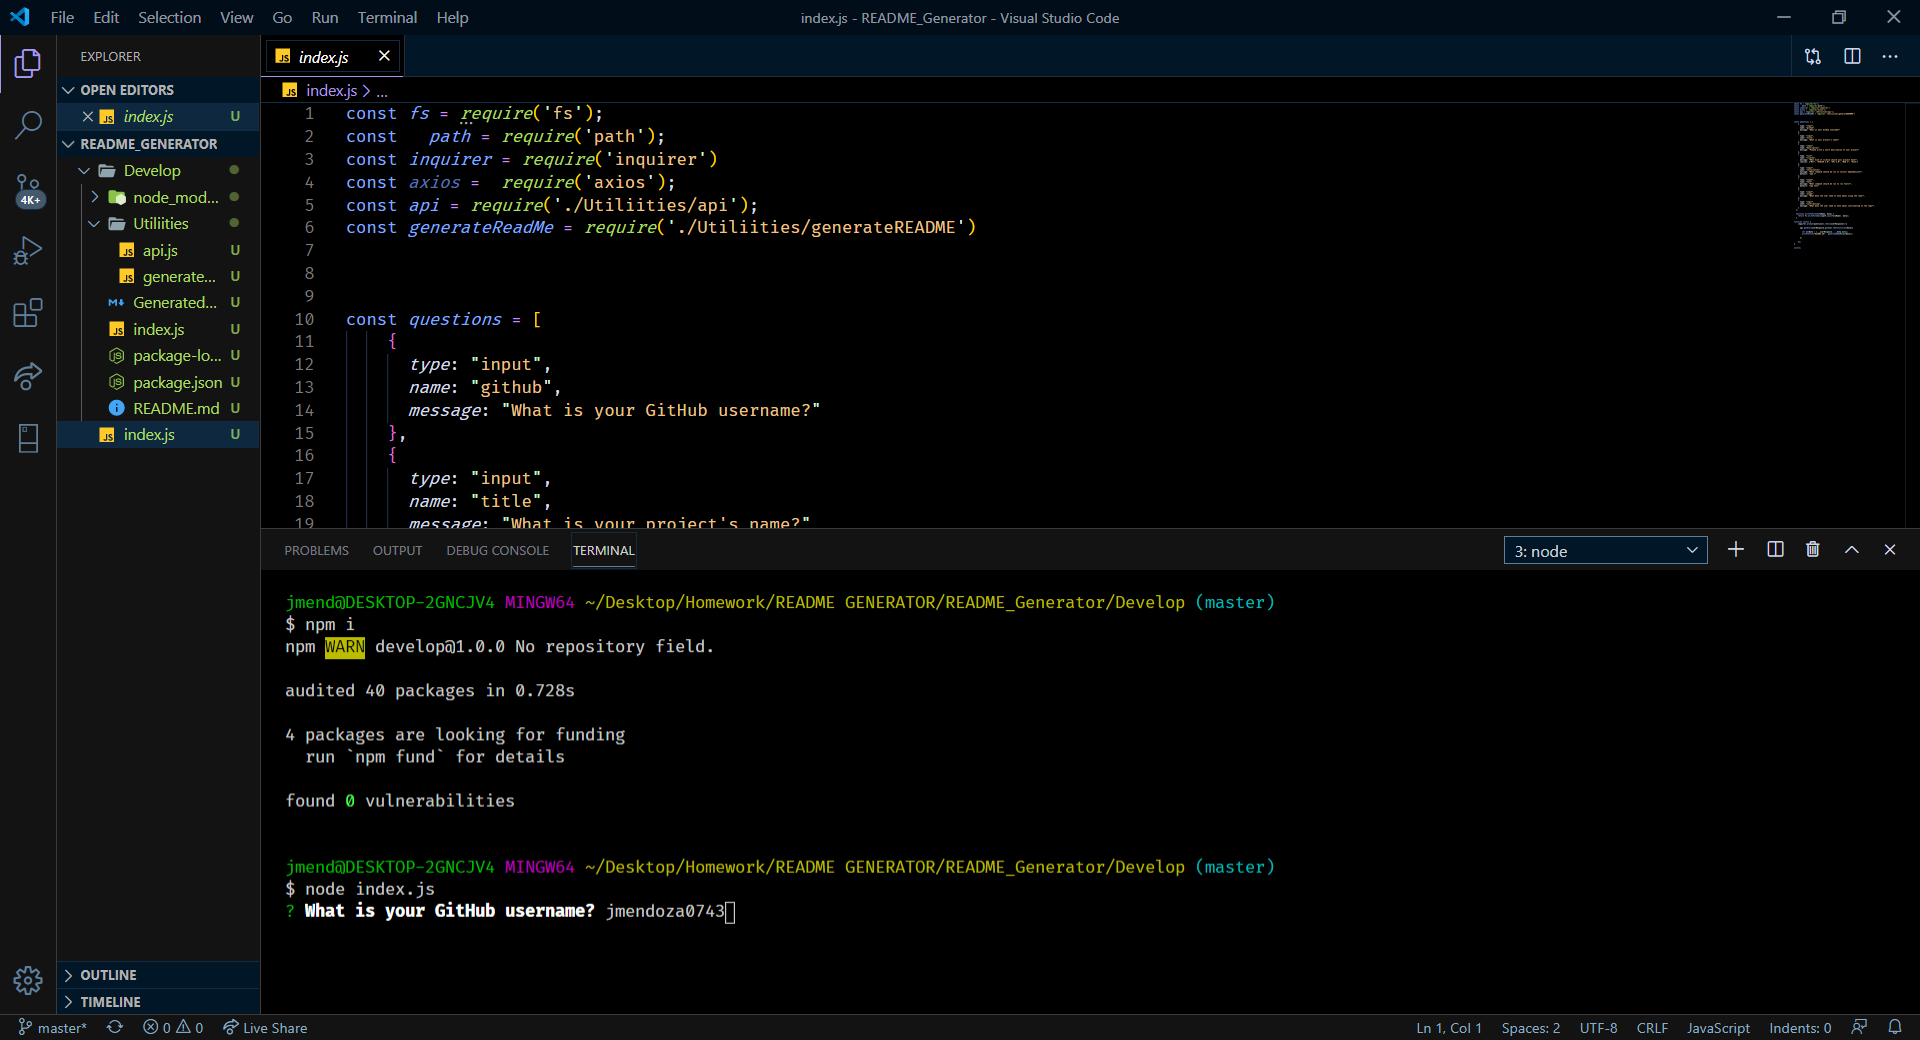Expand the Outline section
1920x1040 pixels.
[x=159, y=975]
